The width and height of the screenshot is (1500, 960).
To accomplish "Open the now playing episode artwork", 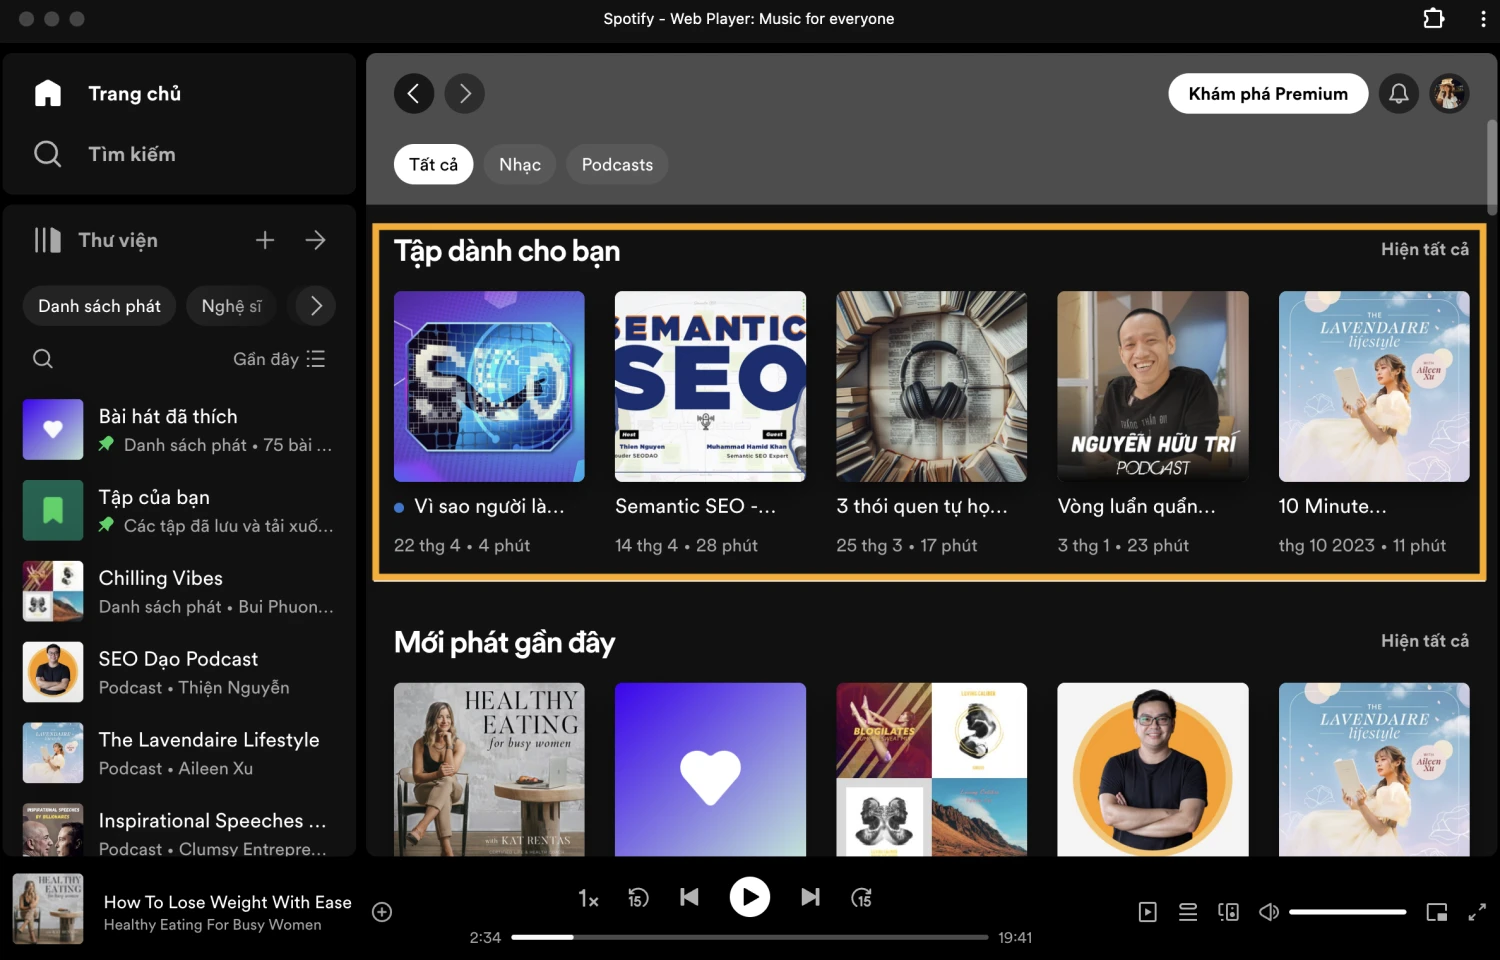I will [x=48, y=909].
